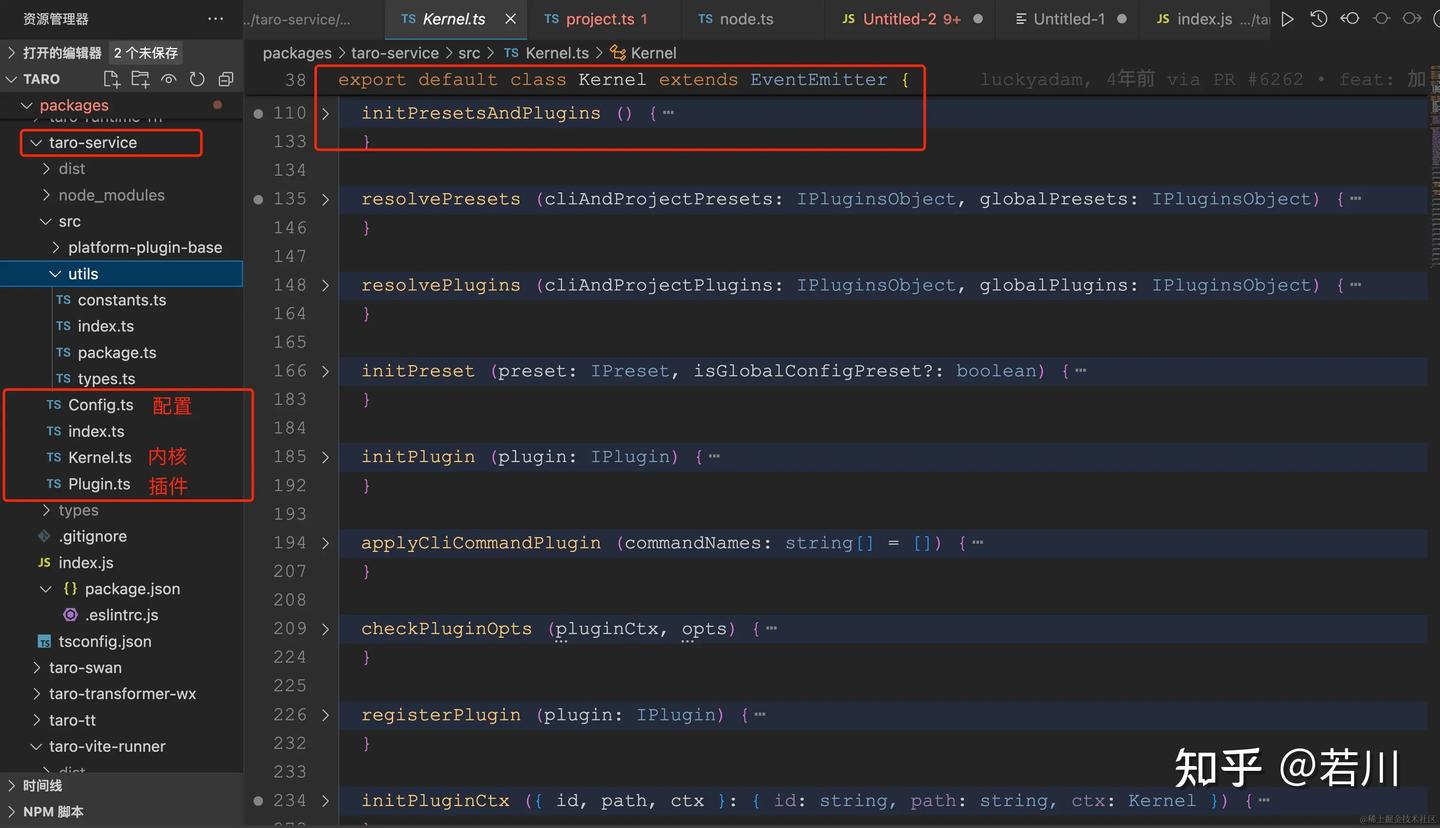This screenshot has width=1440, height=828.
Task: Toggle the eye visibility icon in TARO header
Action: click(x=169, y=79)
